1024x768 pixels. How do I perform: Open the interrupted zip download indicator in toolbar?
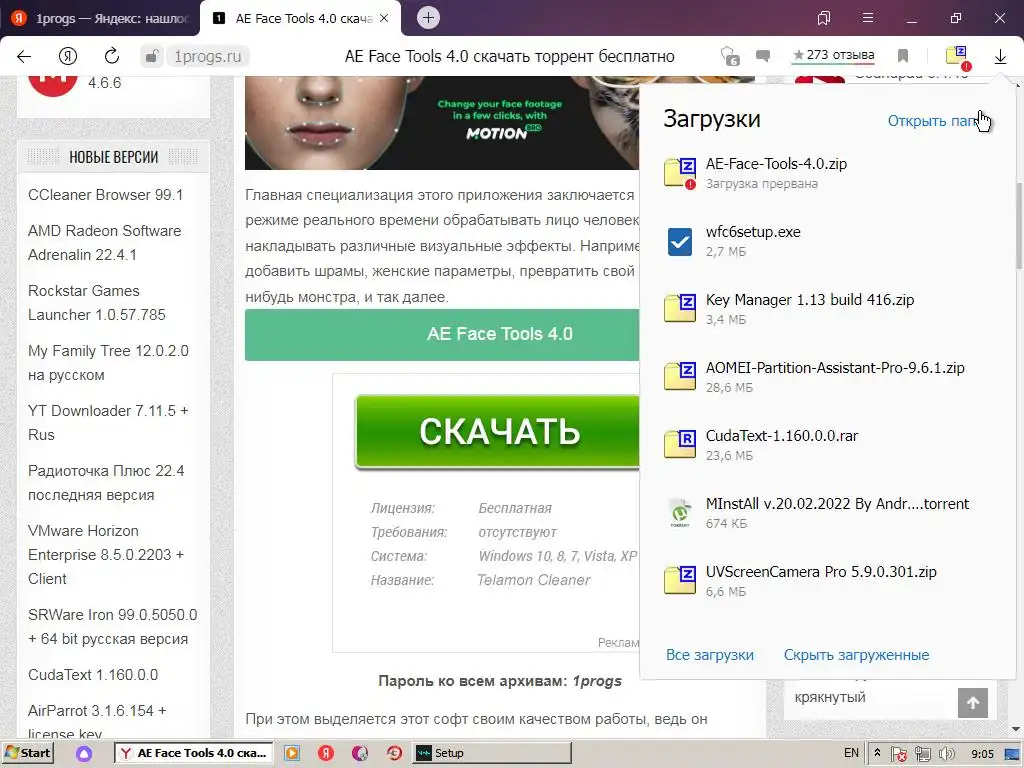957,57
